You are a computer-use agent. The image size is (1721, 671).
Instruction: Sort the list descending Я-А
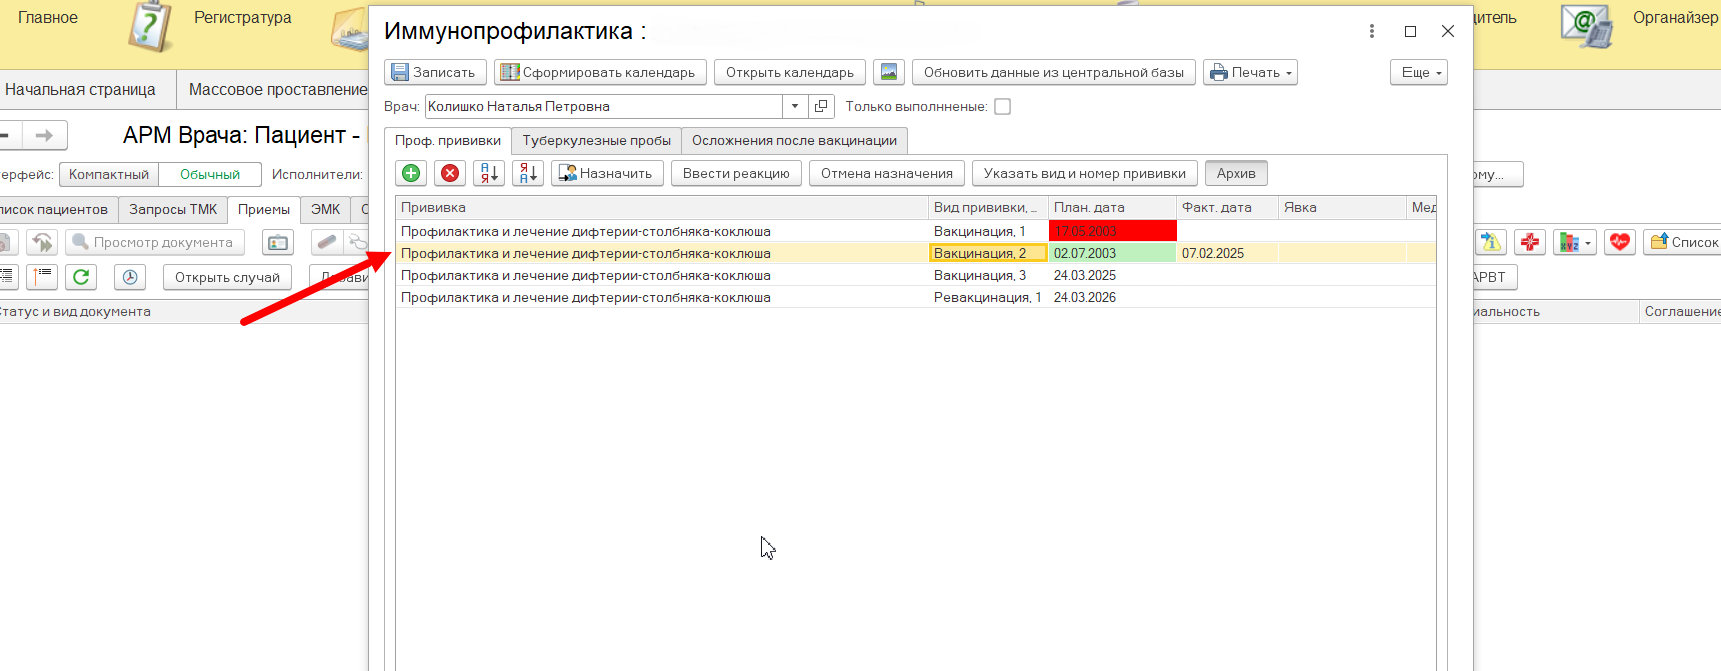[528, 173]
